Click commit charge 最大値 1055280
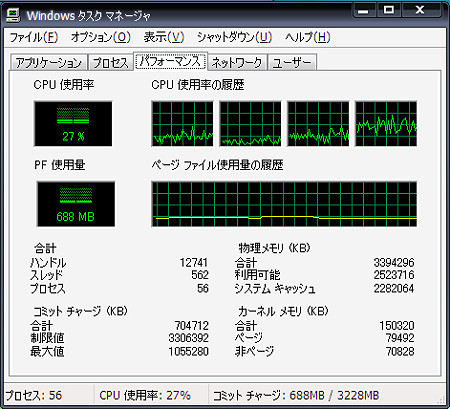Screen dimensions: 450x409 click(x=189, y=351)
